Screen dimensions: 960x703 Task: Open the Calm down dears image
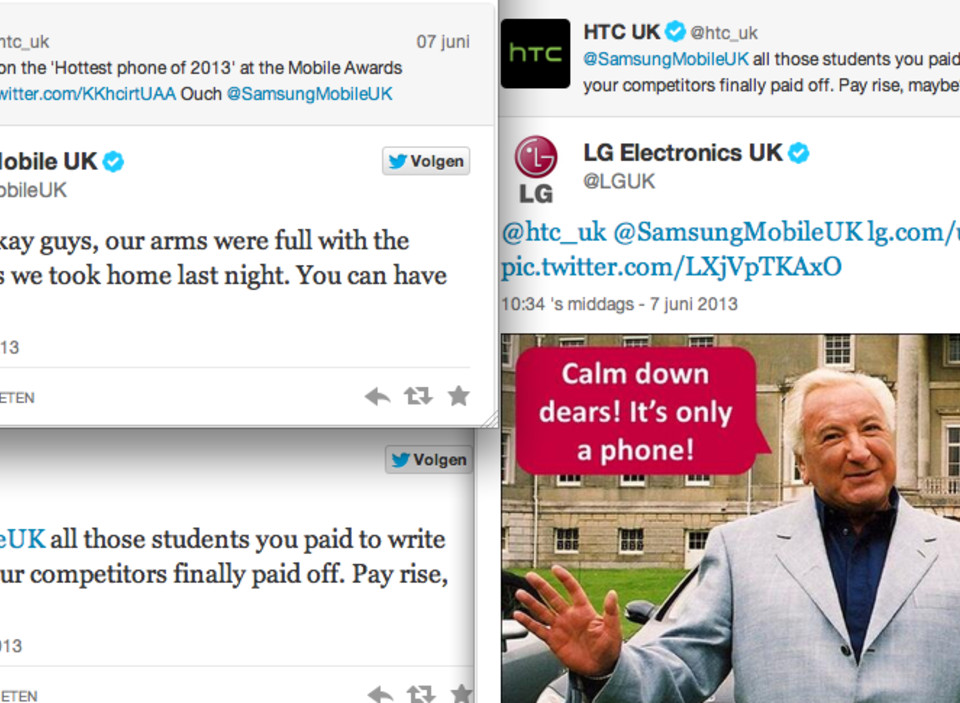click(x=730, y=518)
